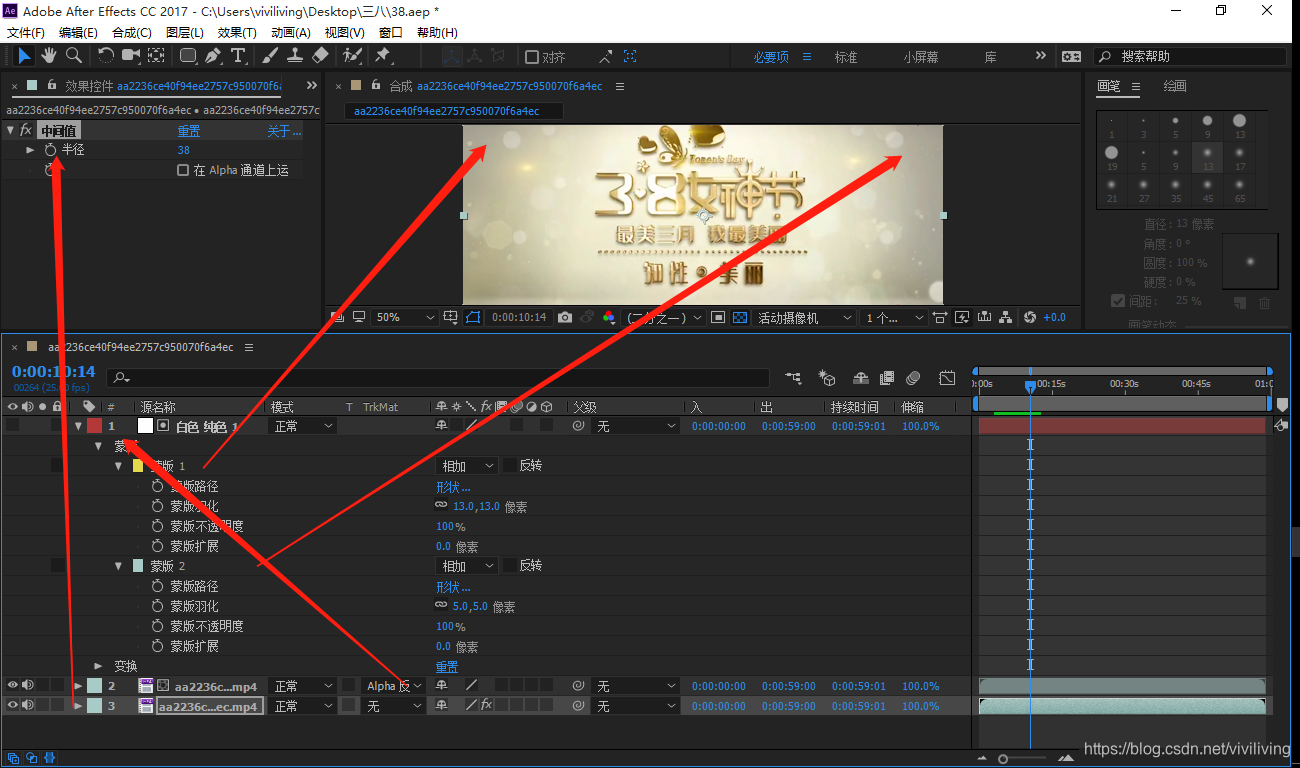Open 蒙版 1 相加 mode dropdown
The width and height of the screenshot is (1300, 768).
(x=467, y=465)
